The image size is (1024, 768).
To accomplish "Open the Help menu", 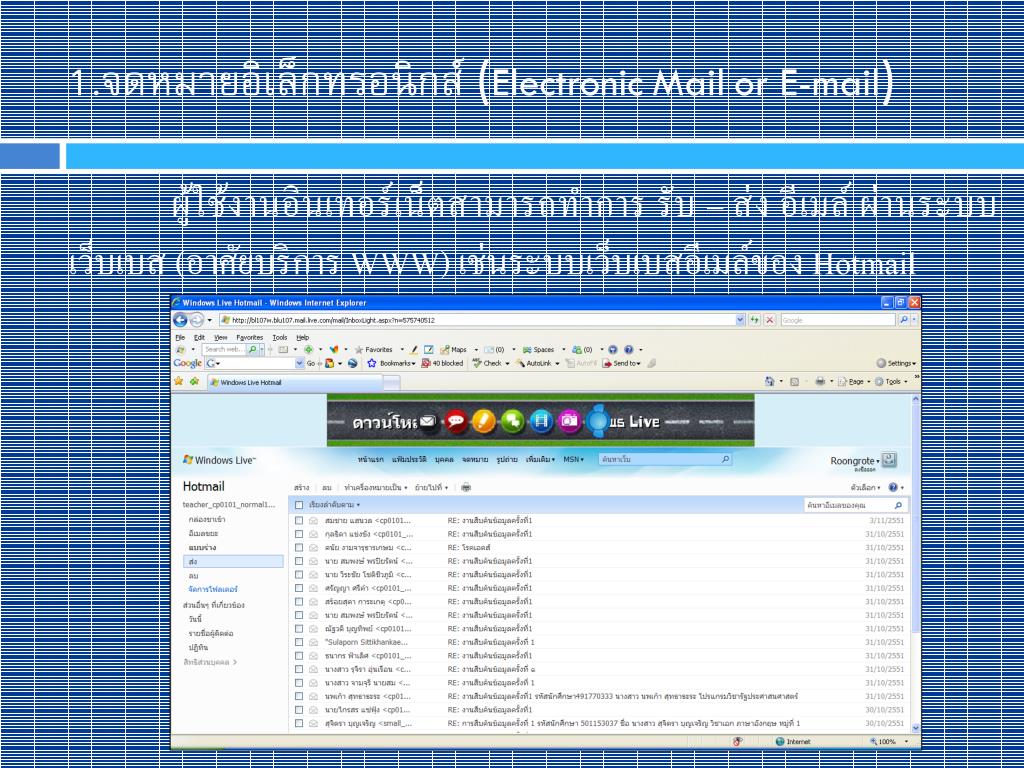I will click(x=303, y=338).
